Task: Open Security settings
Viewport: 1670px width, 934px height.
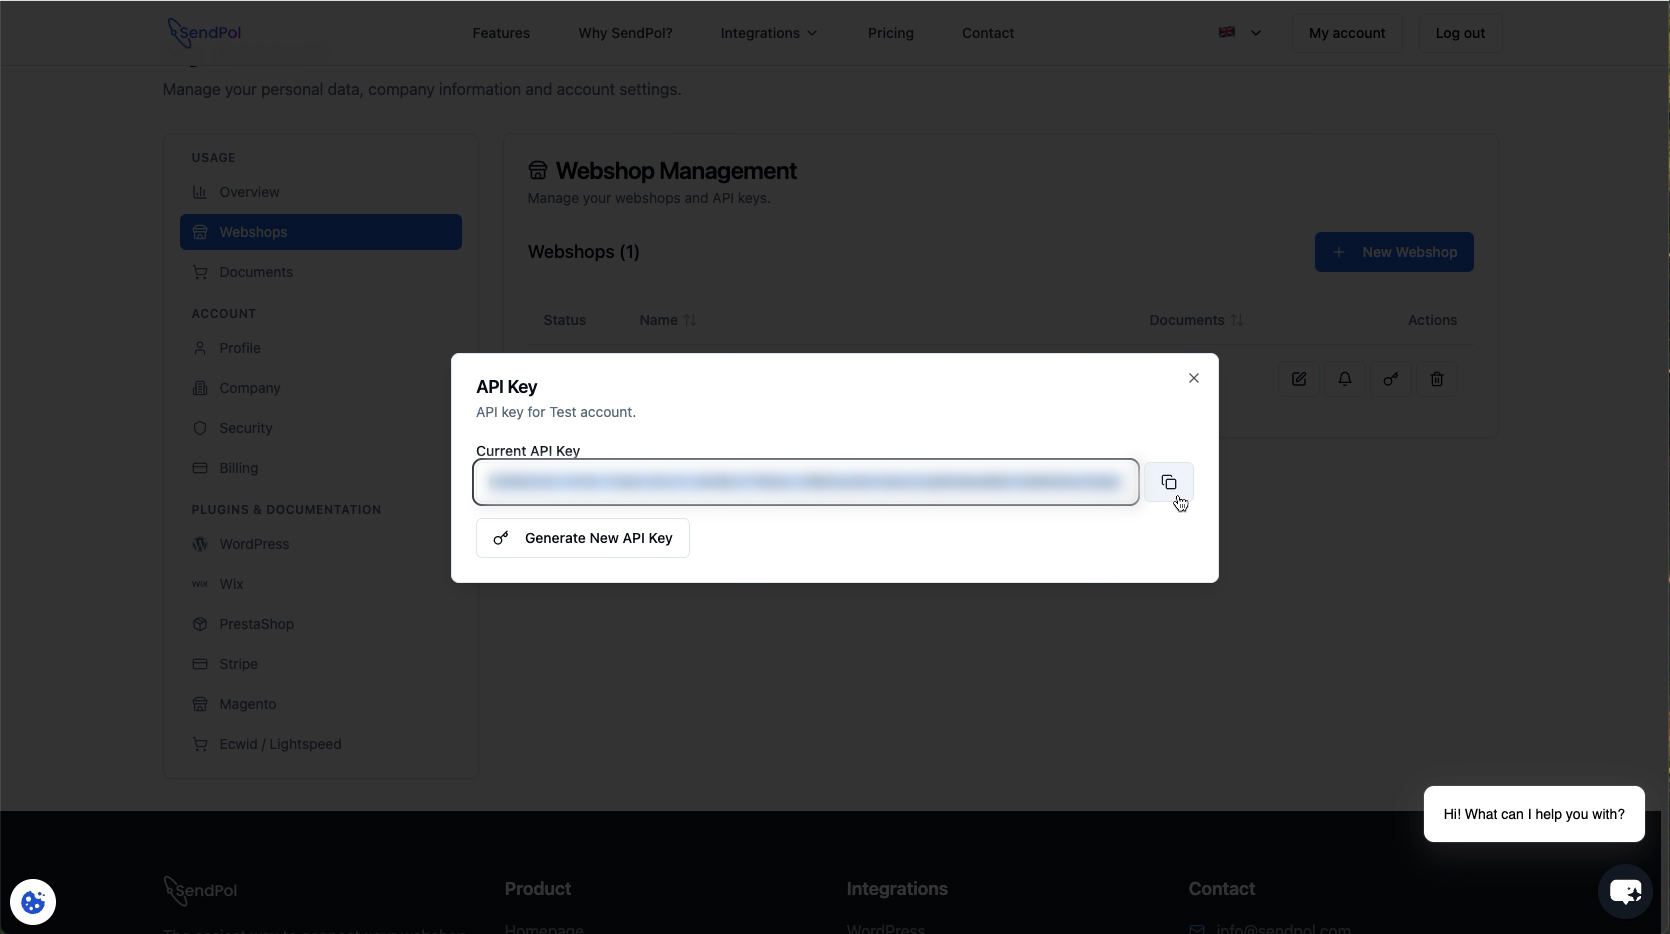Action: click(x=320, y=428)
